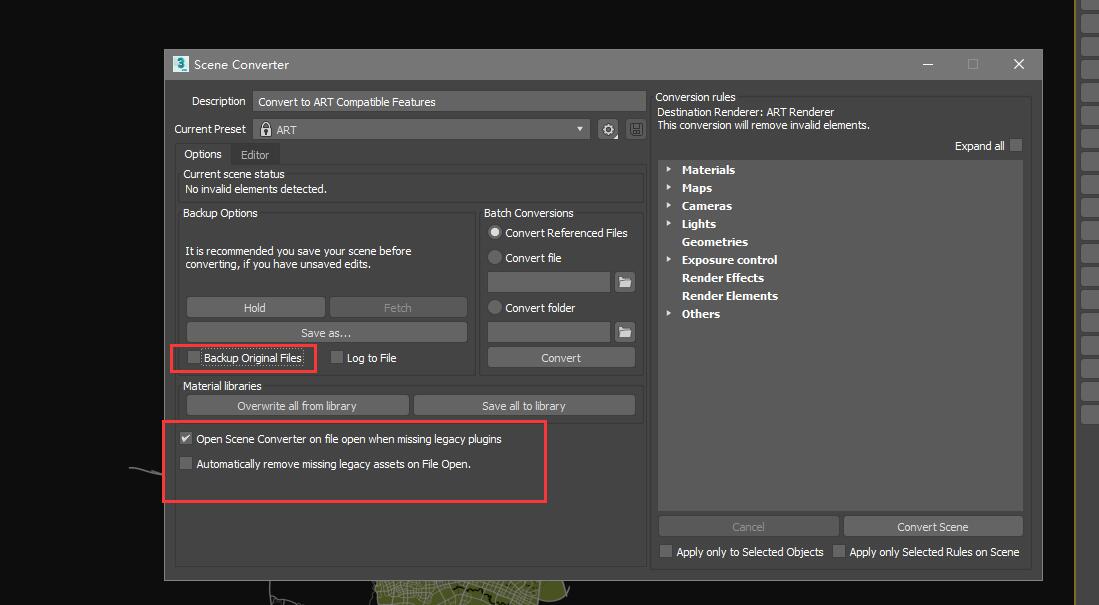
Task: Minimize the Scene Converter window
Action: [927, 64]
